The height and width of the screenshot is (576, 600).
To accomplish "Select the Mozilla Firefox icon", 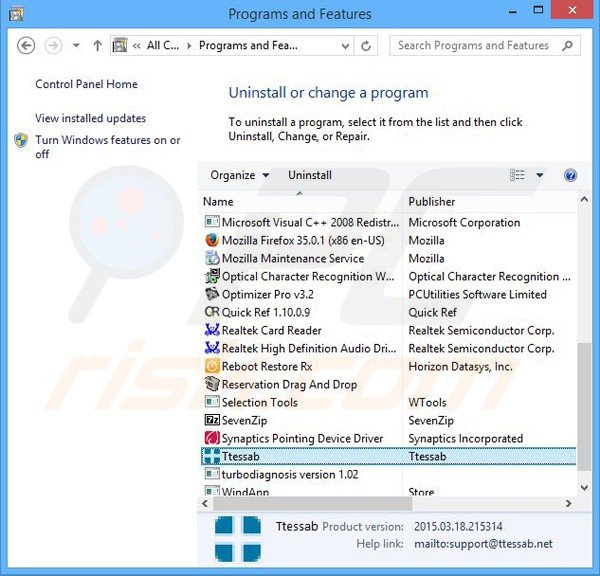I will (212, 240).
